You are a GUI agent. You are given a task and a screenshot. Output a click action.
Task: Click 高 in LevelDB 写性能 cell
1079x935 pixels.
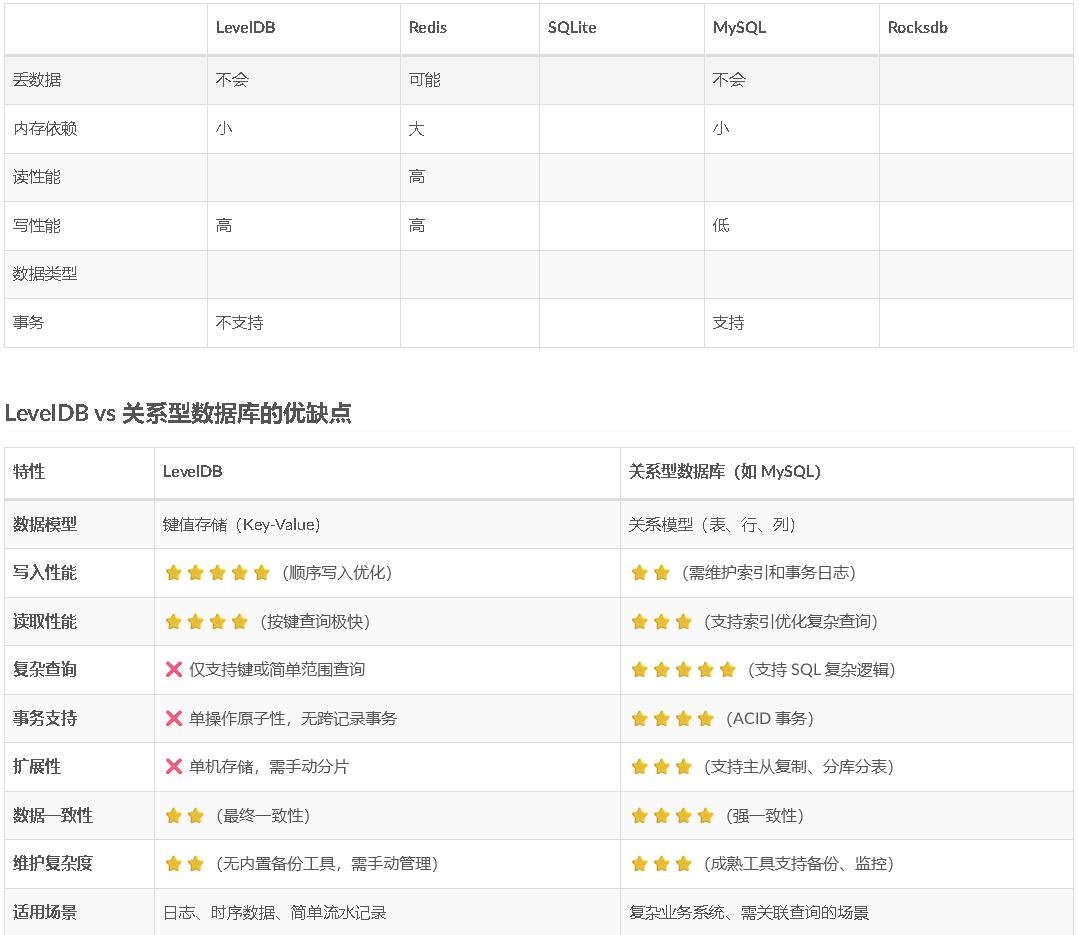point(224,226)
